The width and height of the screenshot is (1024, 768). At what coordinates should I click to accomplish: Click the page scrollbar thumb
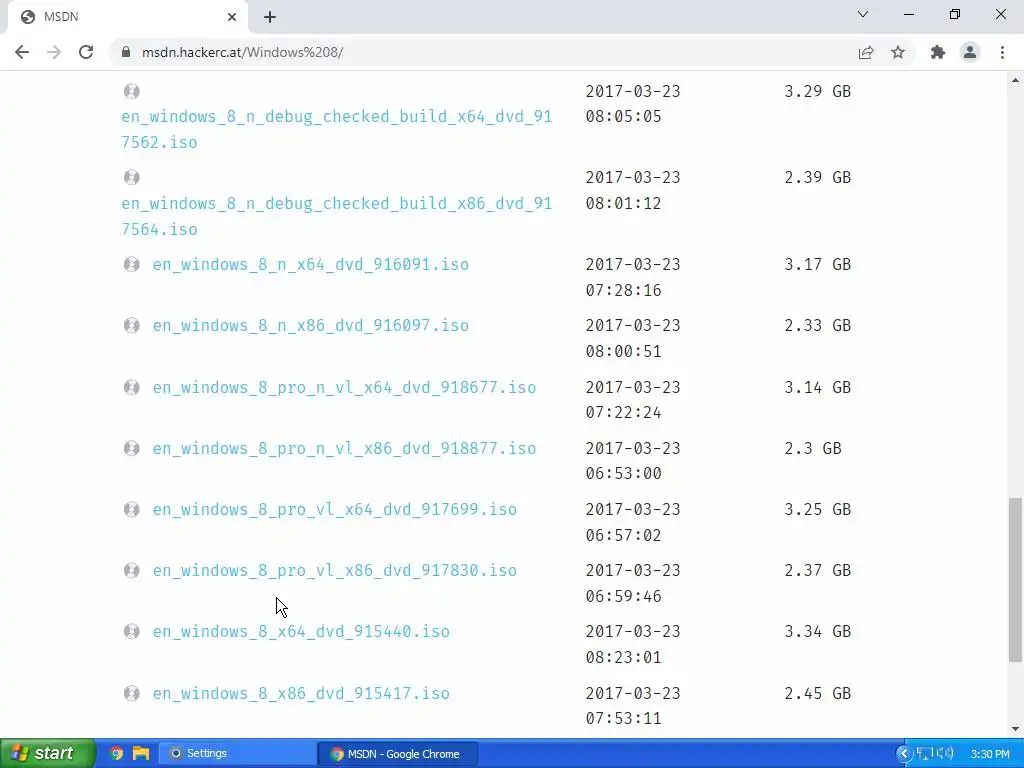(x=1015, y=580)
